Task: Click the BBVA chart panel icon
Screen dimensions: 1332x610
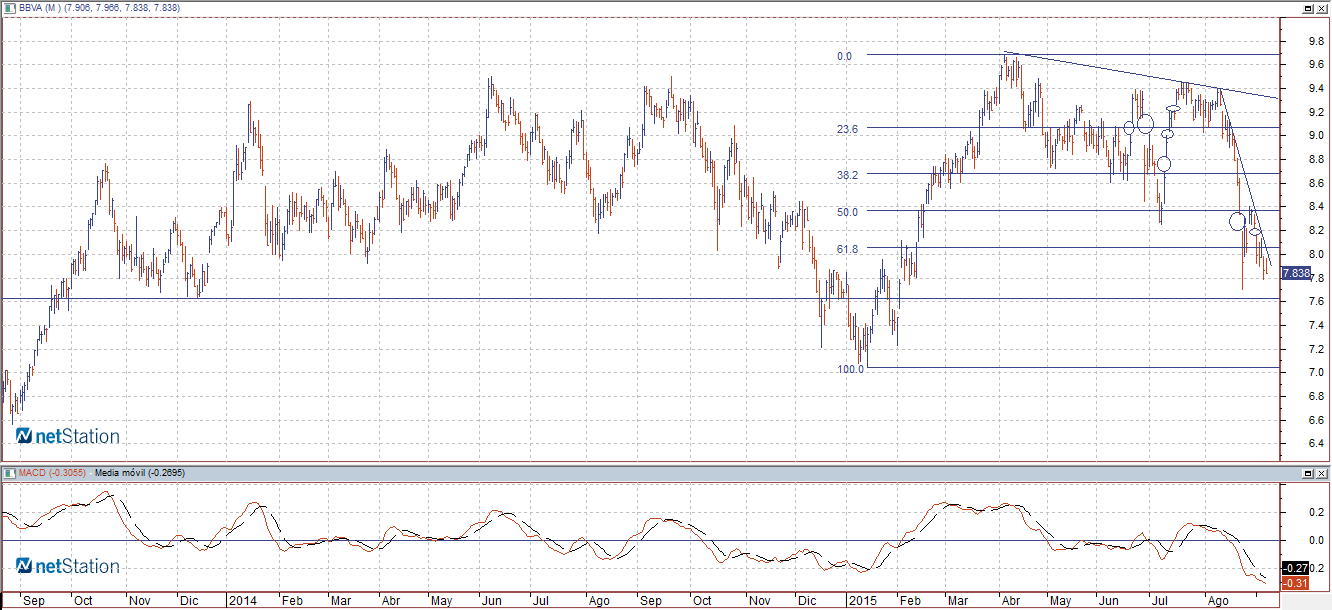Action: coord(9,8)
